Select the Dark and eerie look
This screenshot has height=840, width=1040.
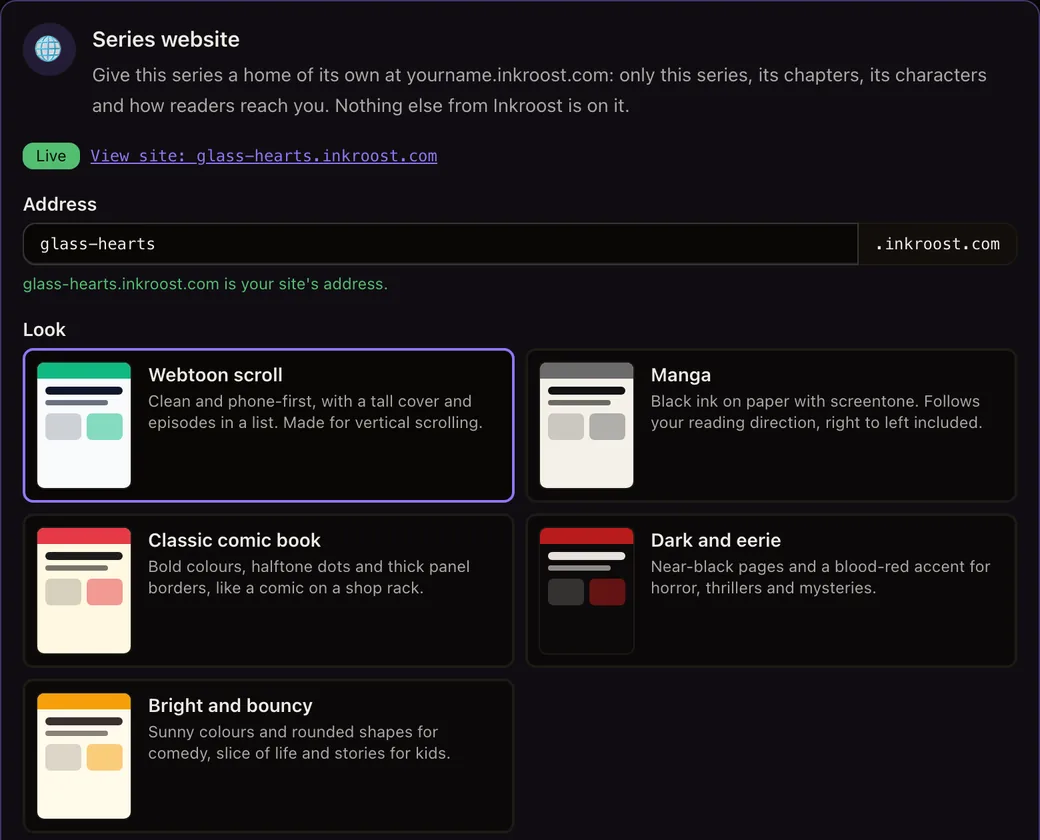tap(771, 591)
